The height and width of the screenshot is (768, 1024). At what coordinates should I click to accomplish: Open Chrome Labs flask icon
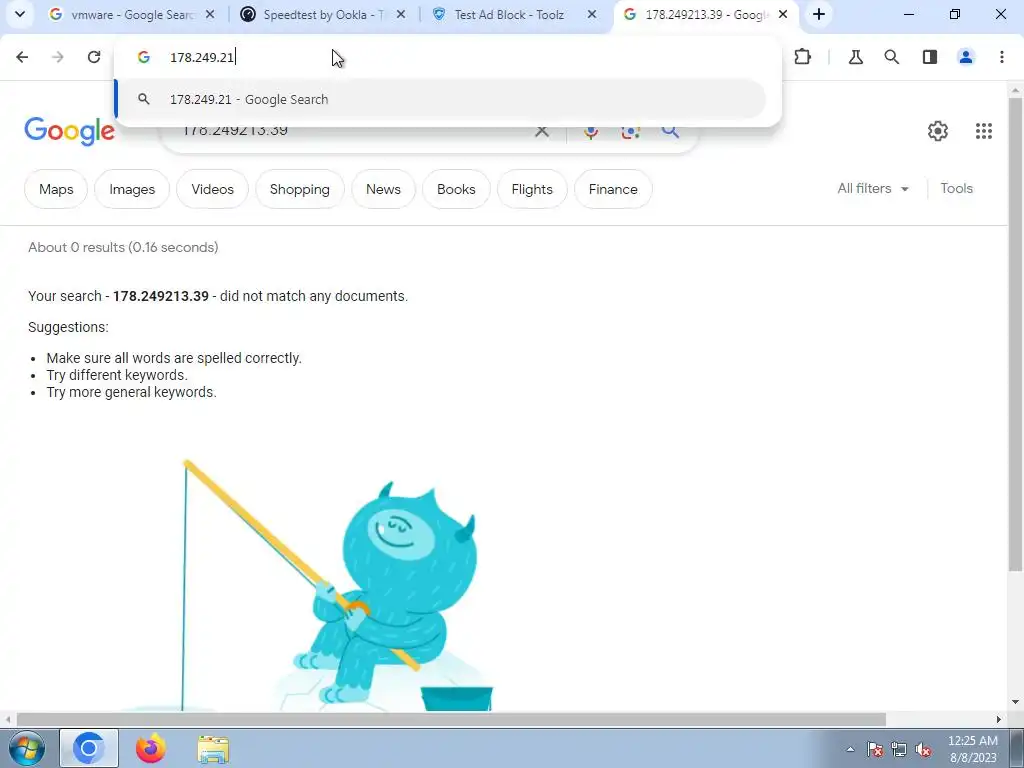[x=856, y=57]
